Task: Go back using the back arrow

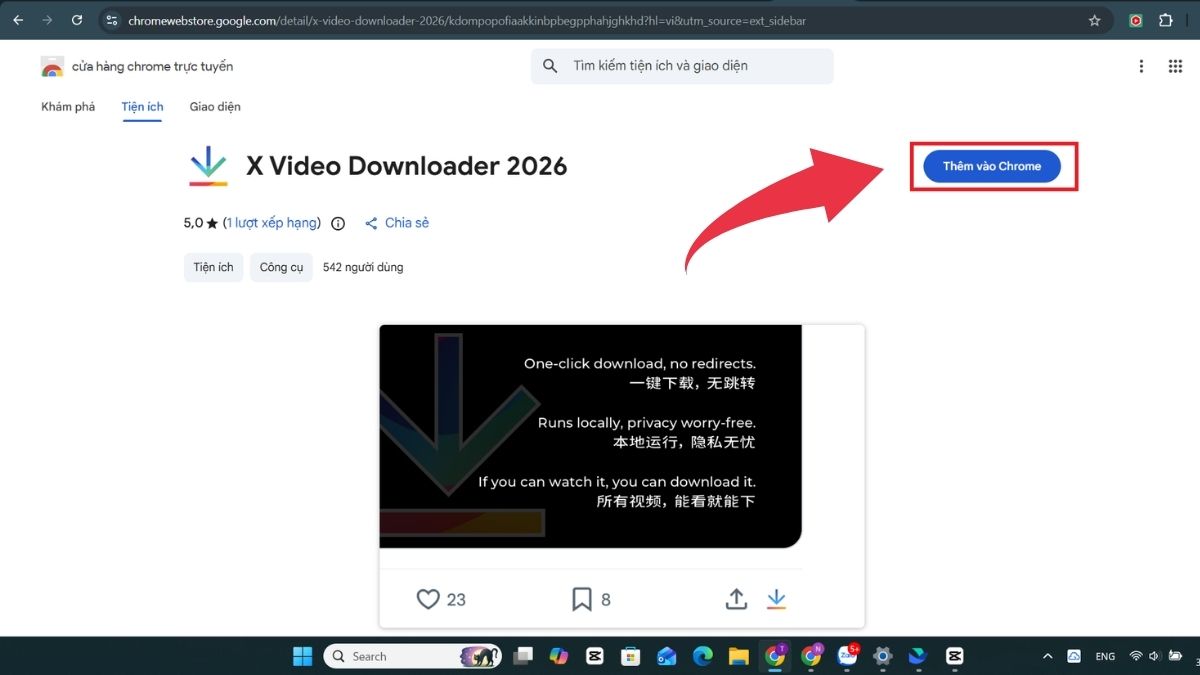Action: [x=18, y=20]
